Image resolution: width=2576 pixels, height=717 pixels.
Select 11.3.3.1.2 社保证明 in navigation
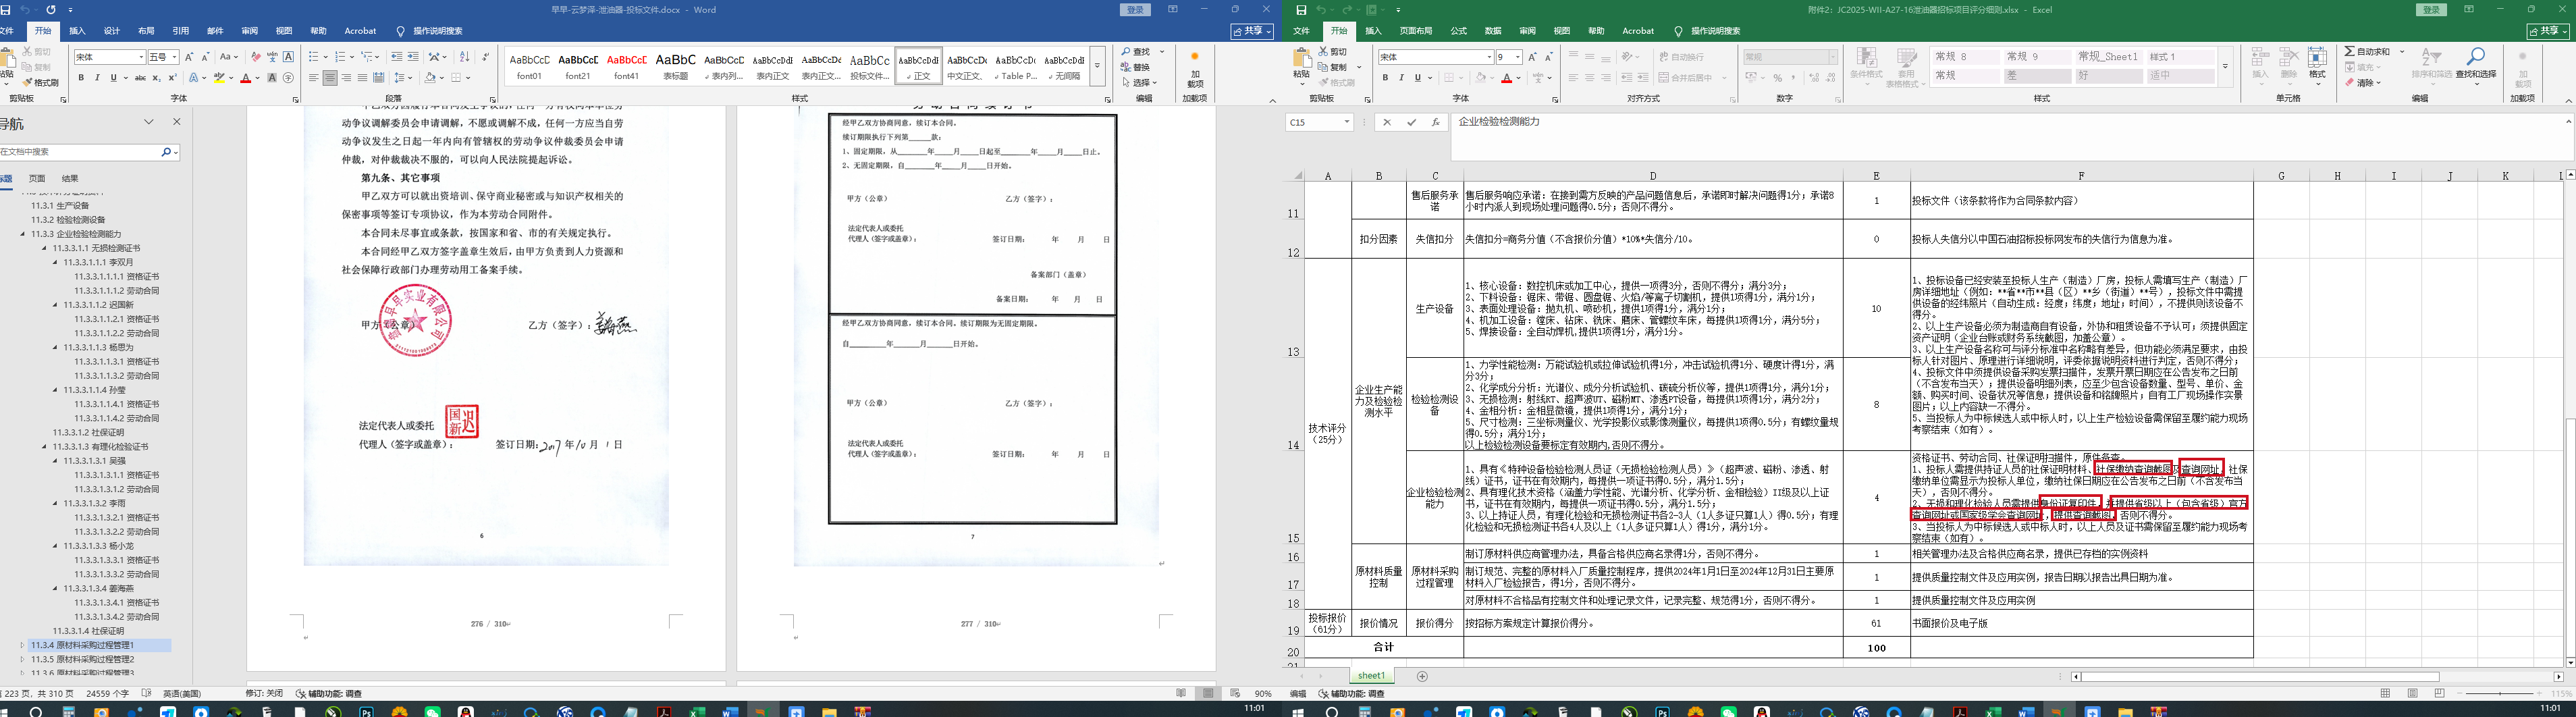(89, 433)
